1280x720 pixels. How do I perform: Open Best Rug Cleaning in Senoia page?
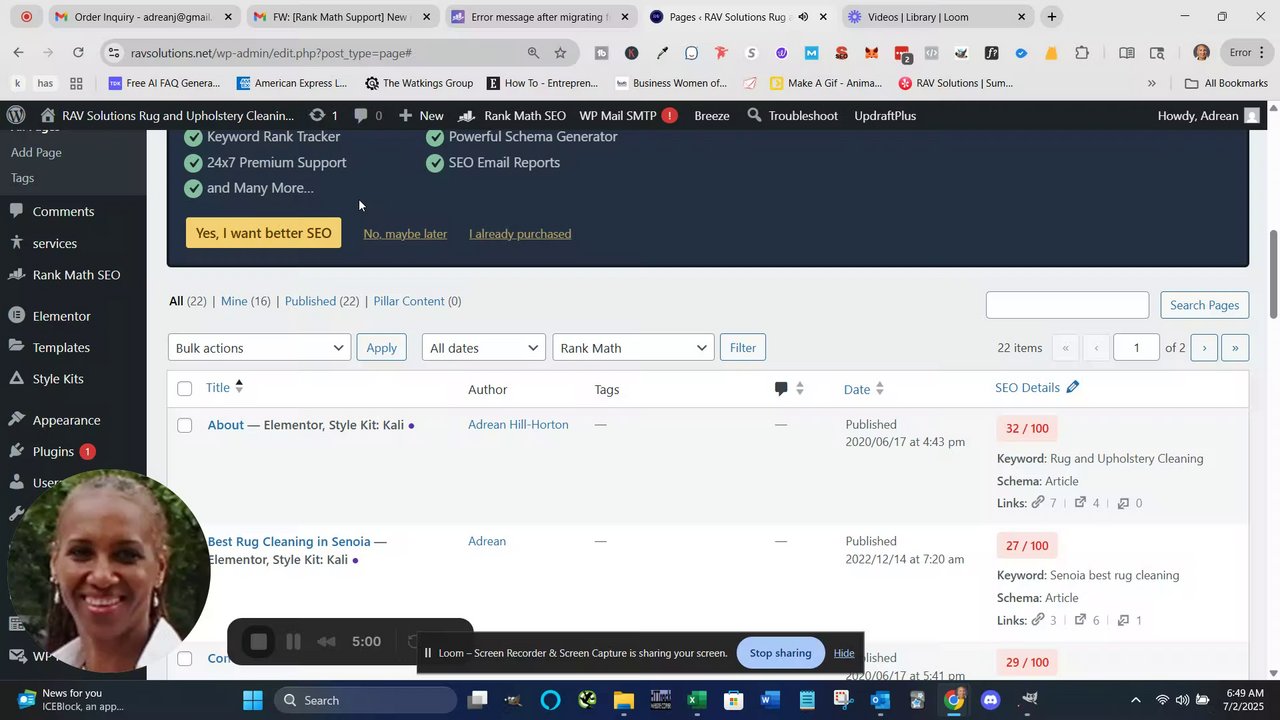(x=289, y=541)
